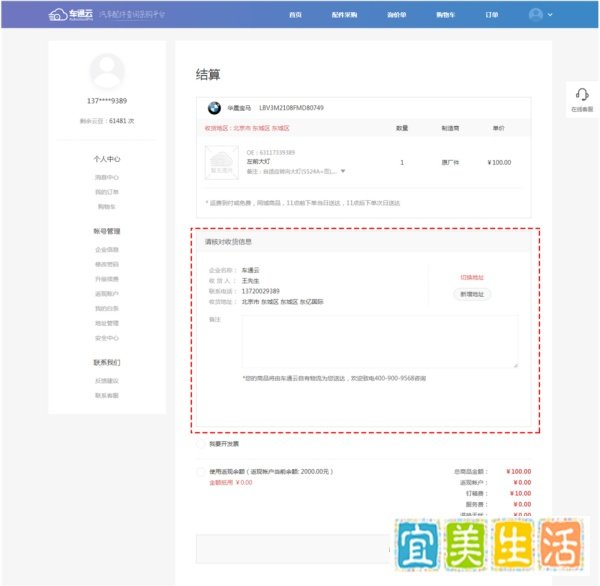The height and width of the screenshot is (586, 600).
Task: Click the 左前大灯 product name
Action: coord(258,162)
